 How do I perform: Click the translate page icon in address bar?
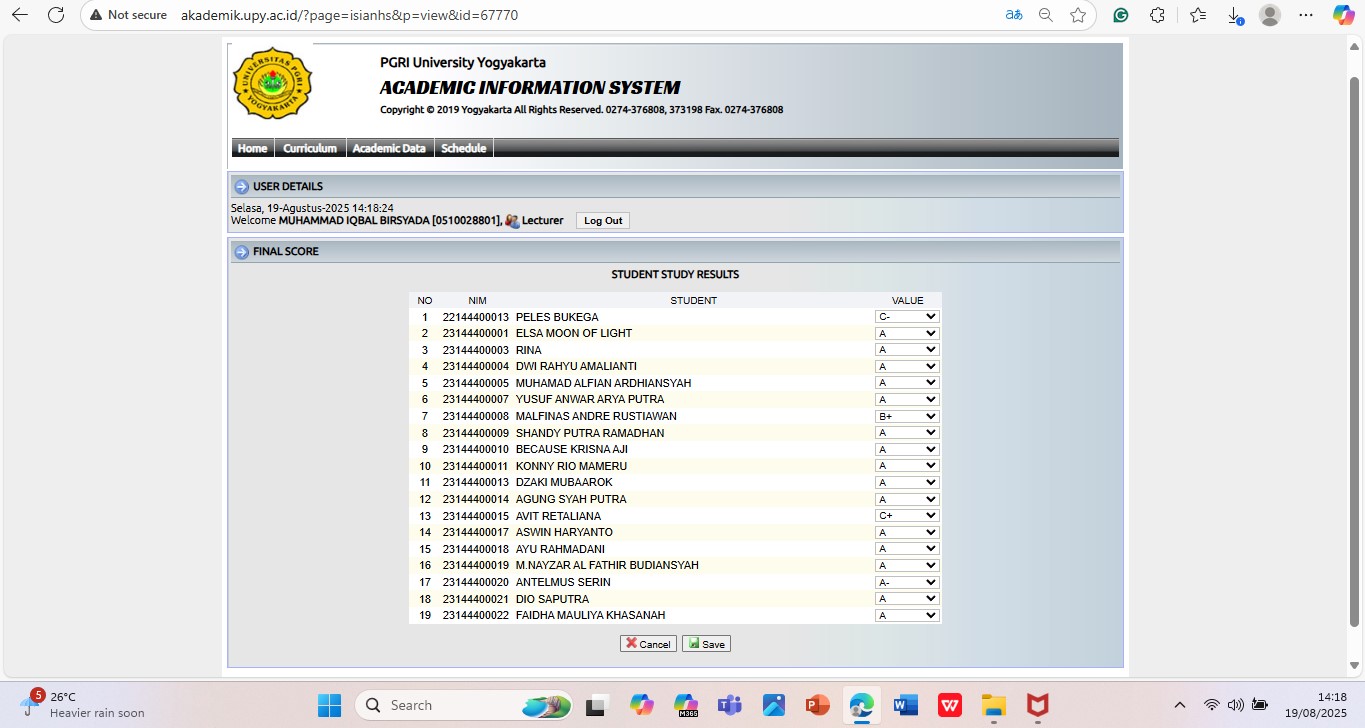tap(1014, 15)
